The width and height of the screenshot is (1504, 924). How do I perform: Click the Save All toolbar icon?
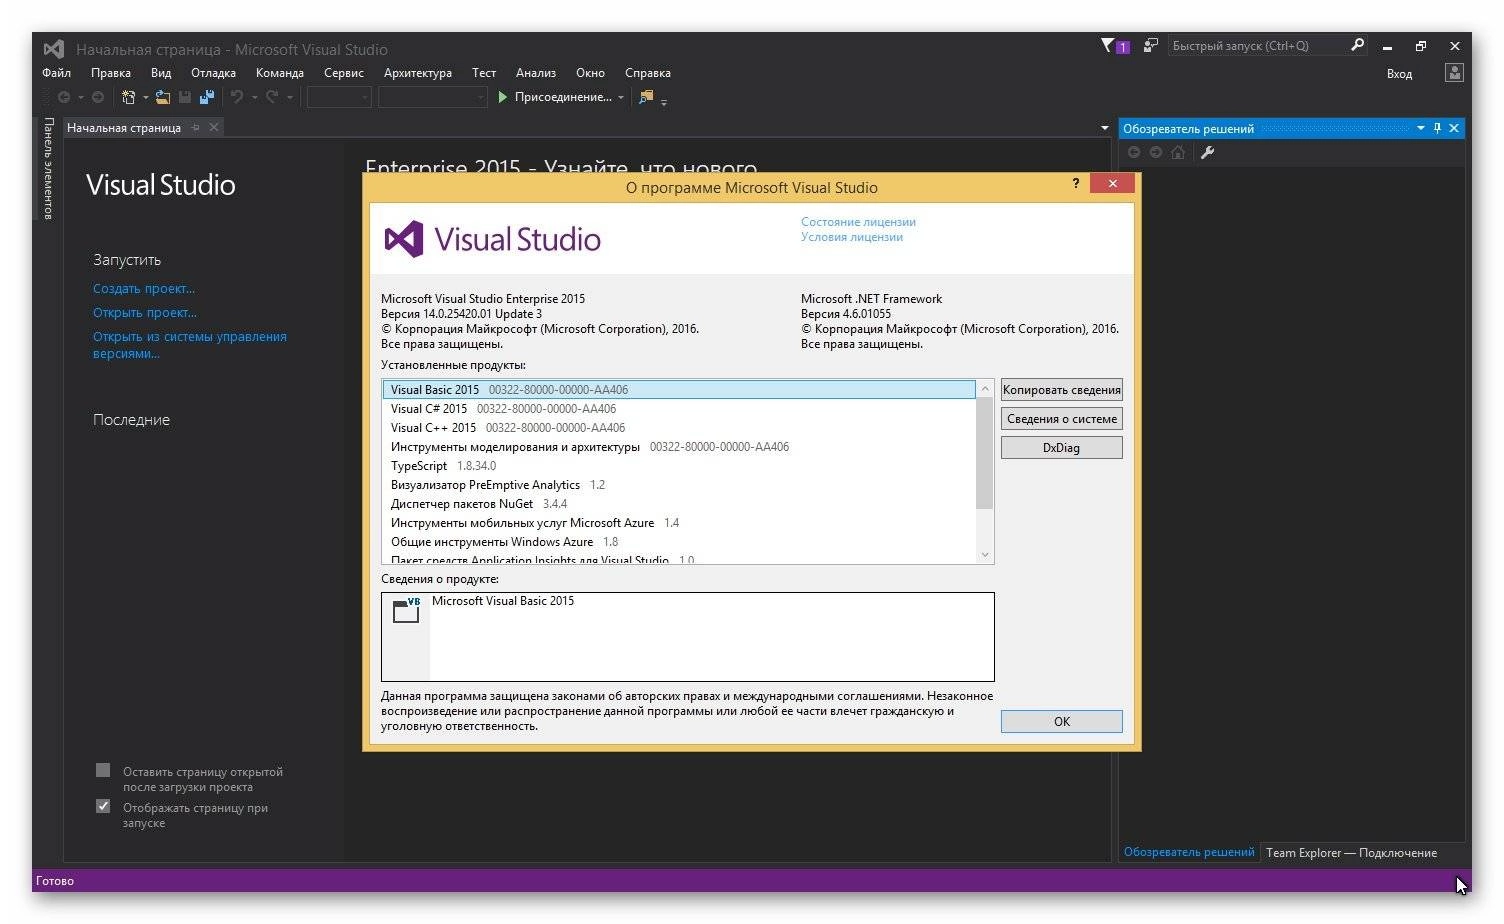(207, 97)
